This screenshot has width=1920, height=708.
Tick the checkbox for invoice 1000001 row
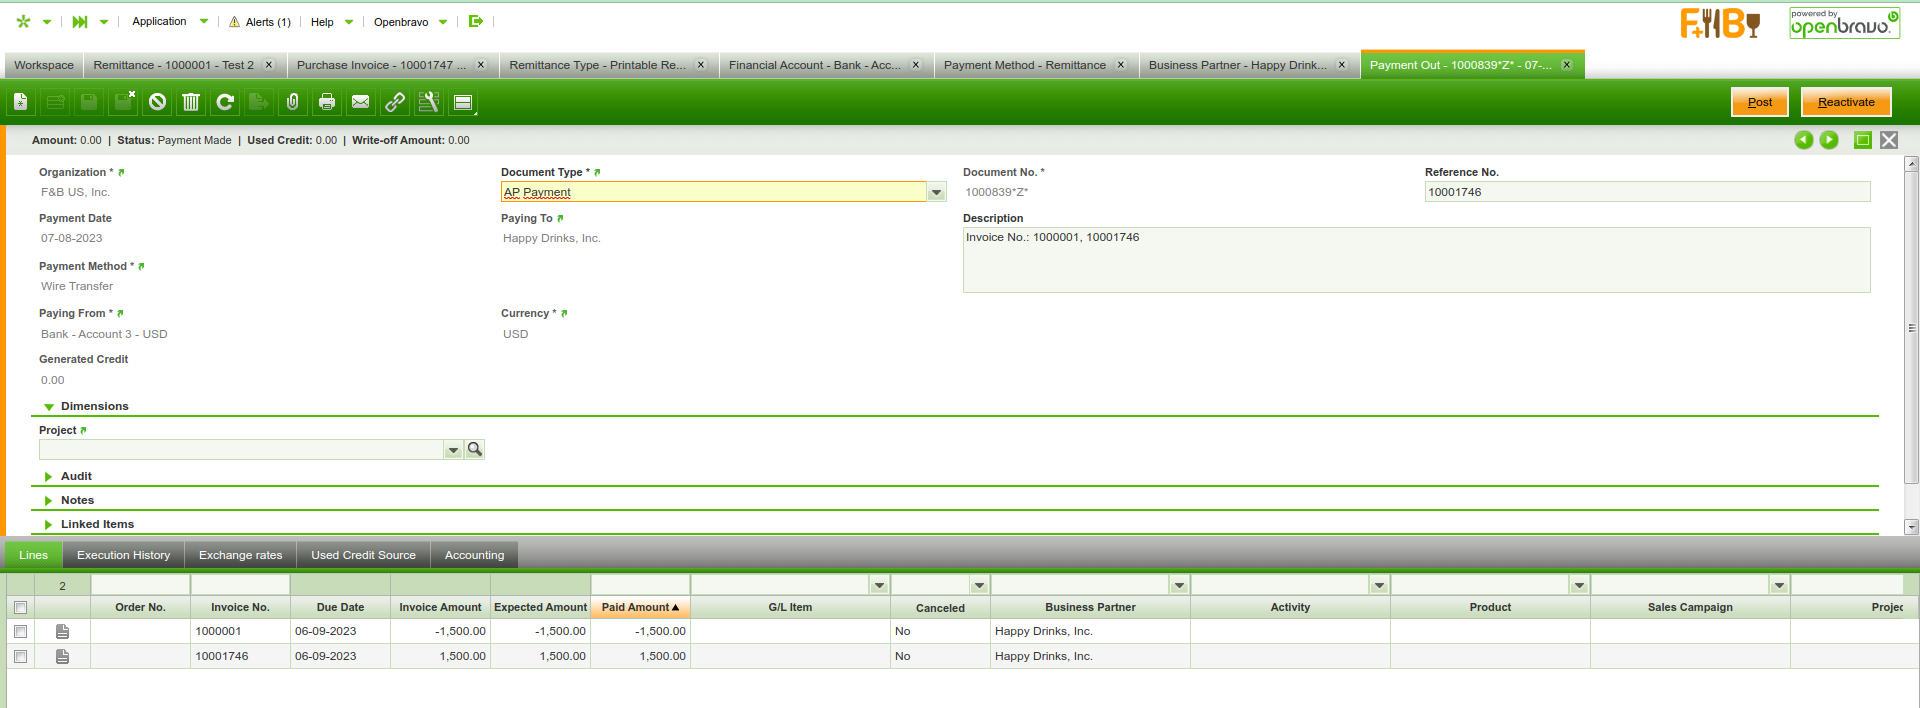[20, 631]
